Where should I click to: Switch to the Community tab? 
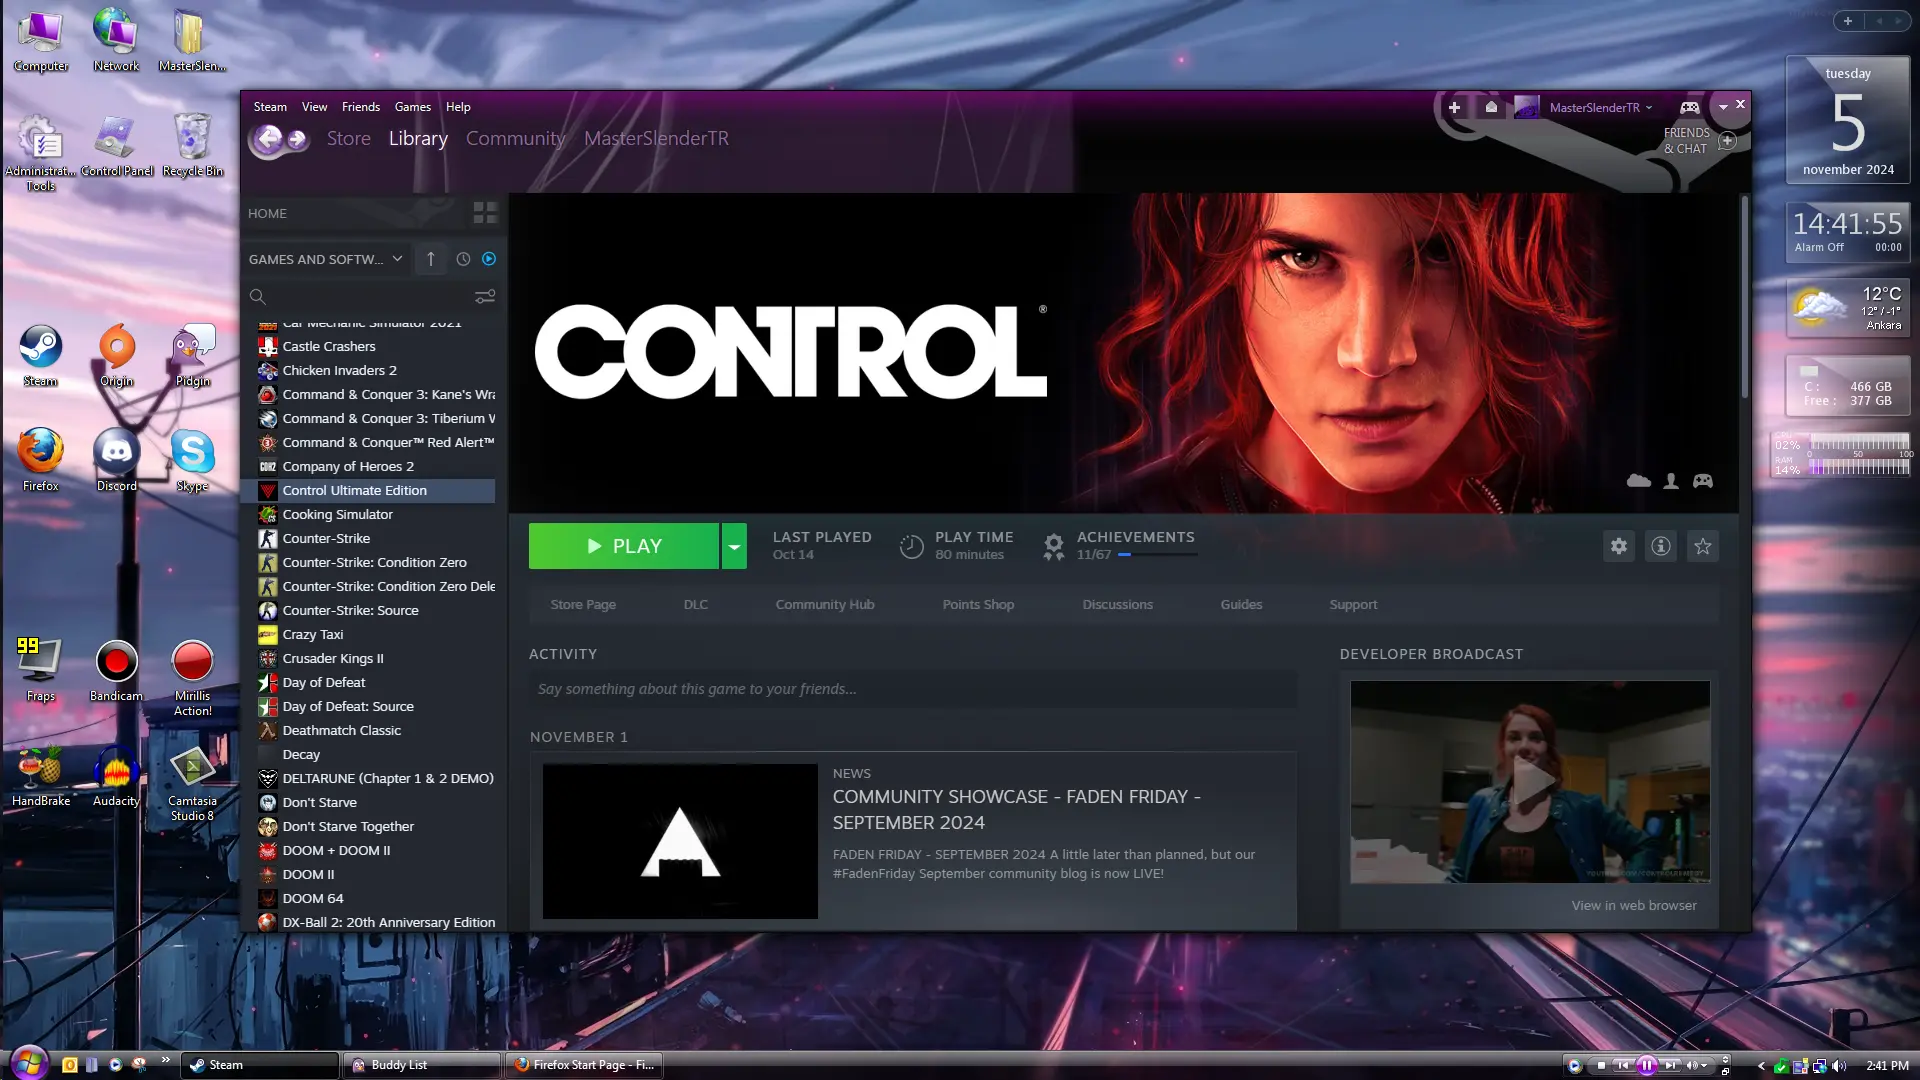pyautogui.click(x=515, y=139)
